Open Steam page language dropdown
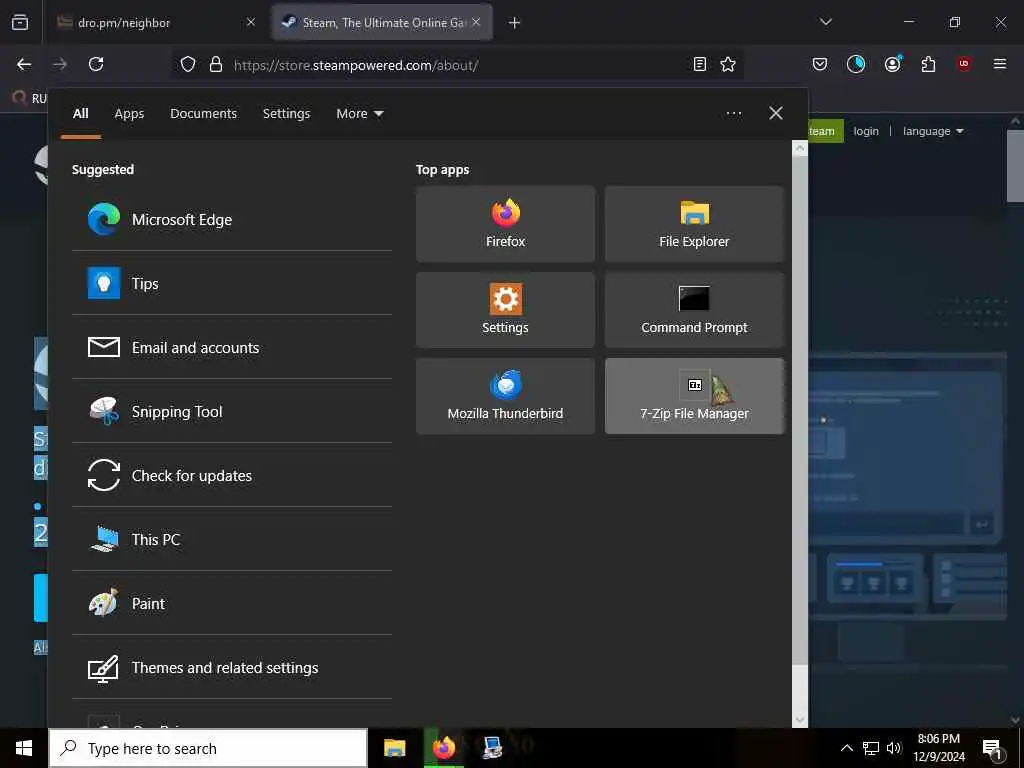This screenshot has width=1024, height=768. click(933, 131)
